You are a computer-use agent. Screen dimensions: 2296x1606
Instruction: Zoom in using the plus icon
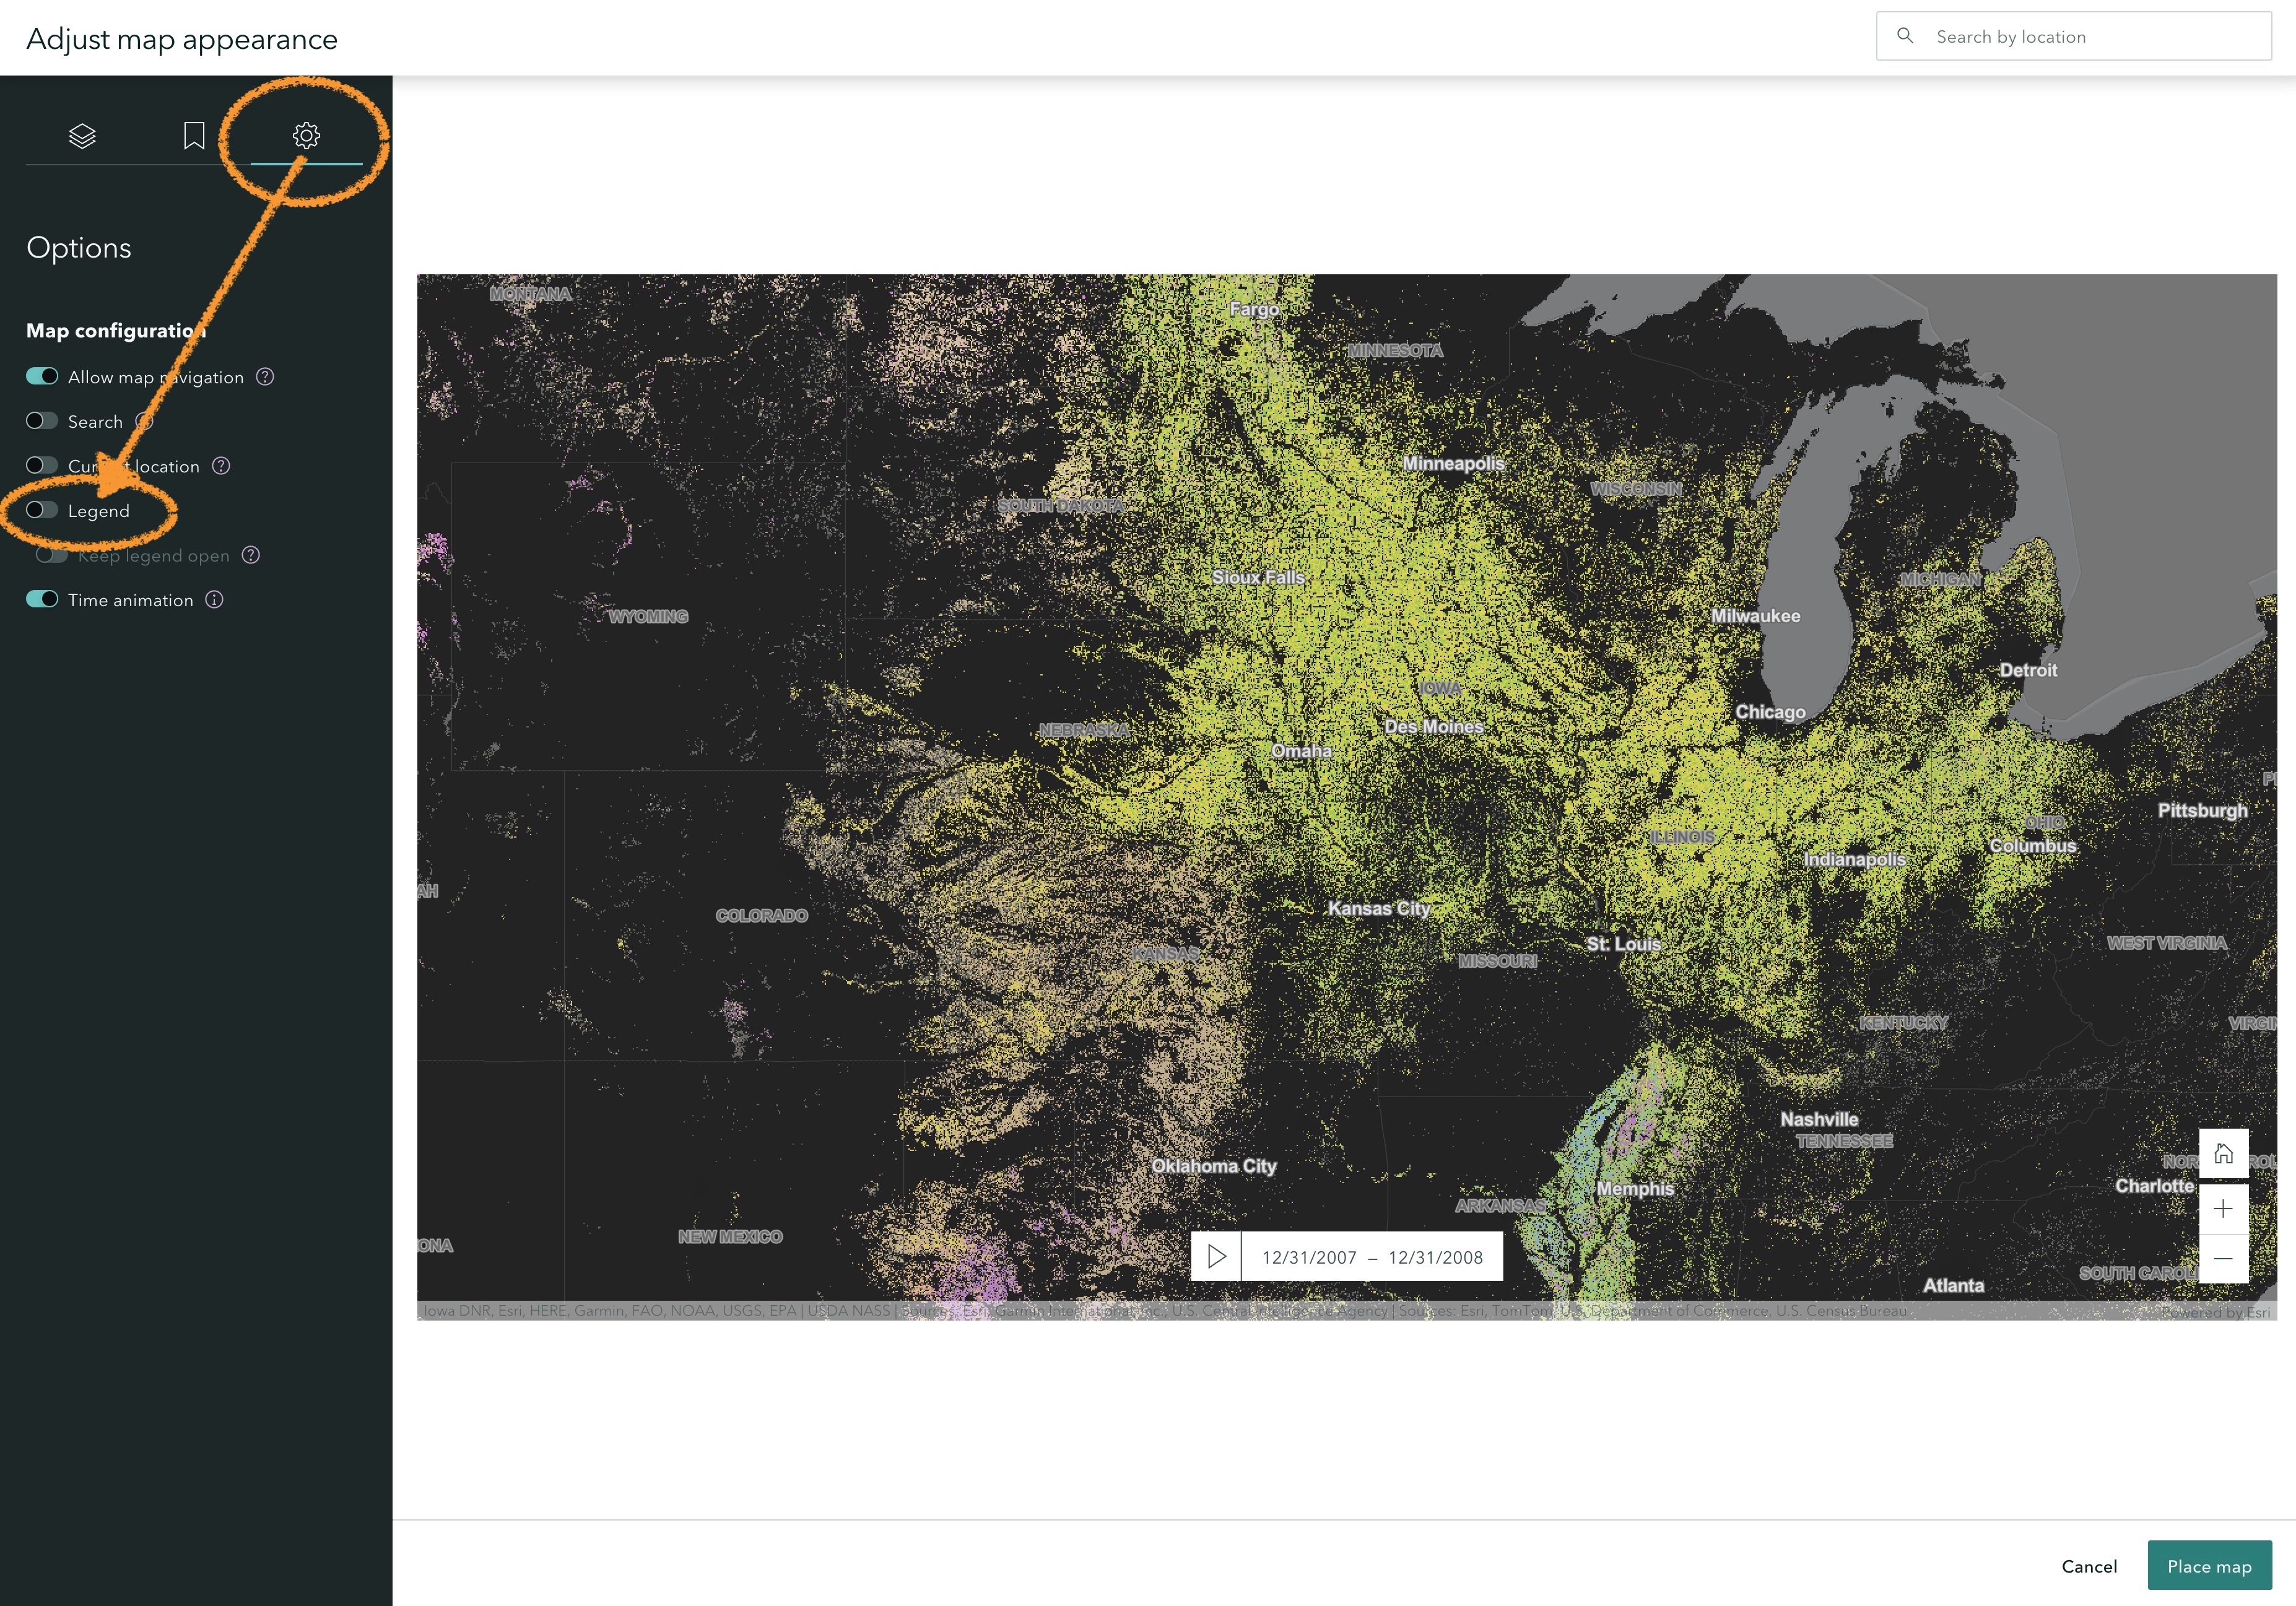pyautogui.click(x=2224, y=1208)
